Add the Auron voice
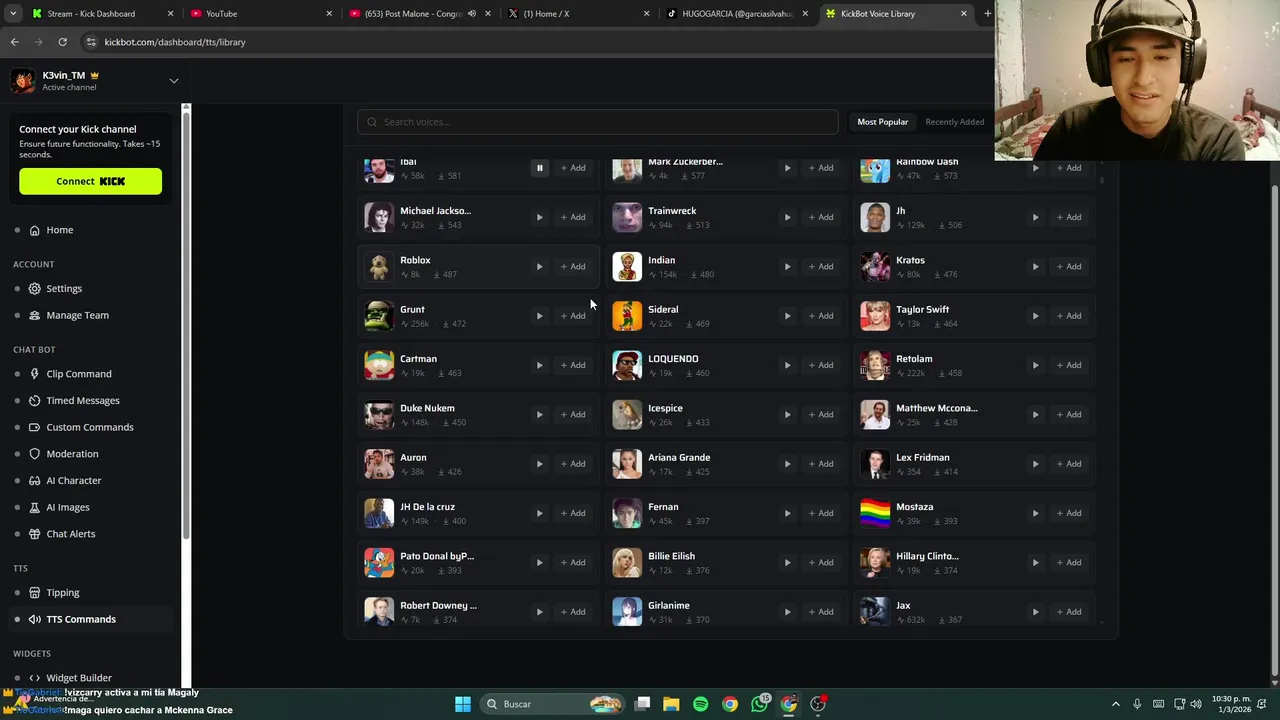Screen dimensions: 1280x720 pos(573,464)
